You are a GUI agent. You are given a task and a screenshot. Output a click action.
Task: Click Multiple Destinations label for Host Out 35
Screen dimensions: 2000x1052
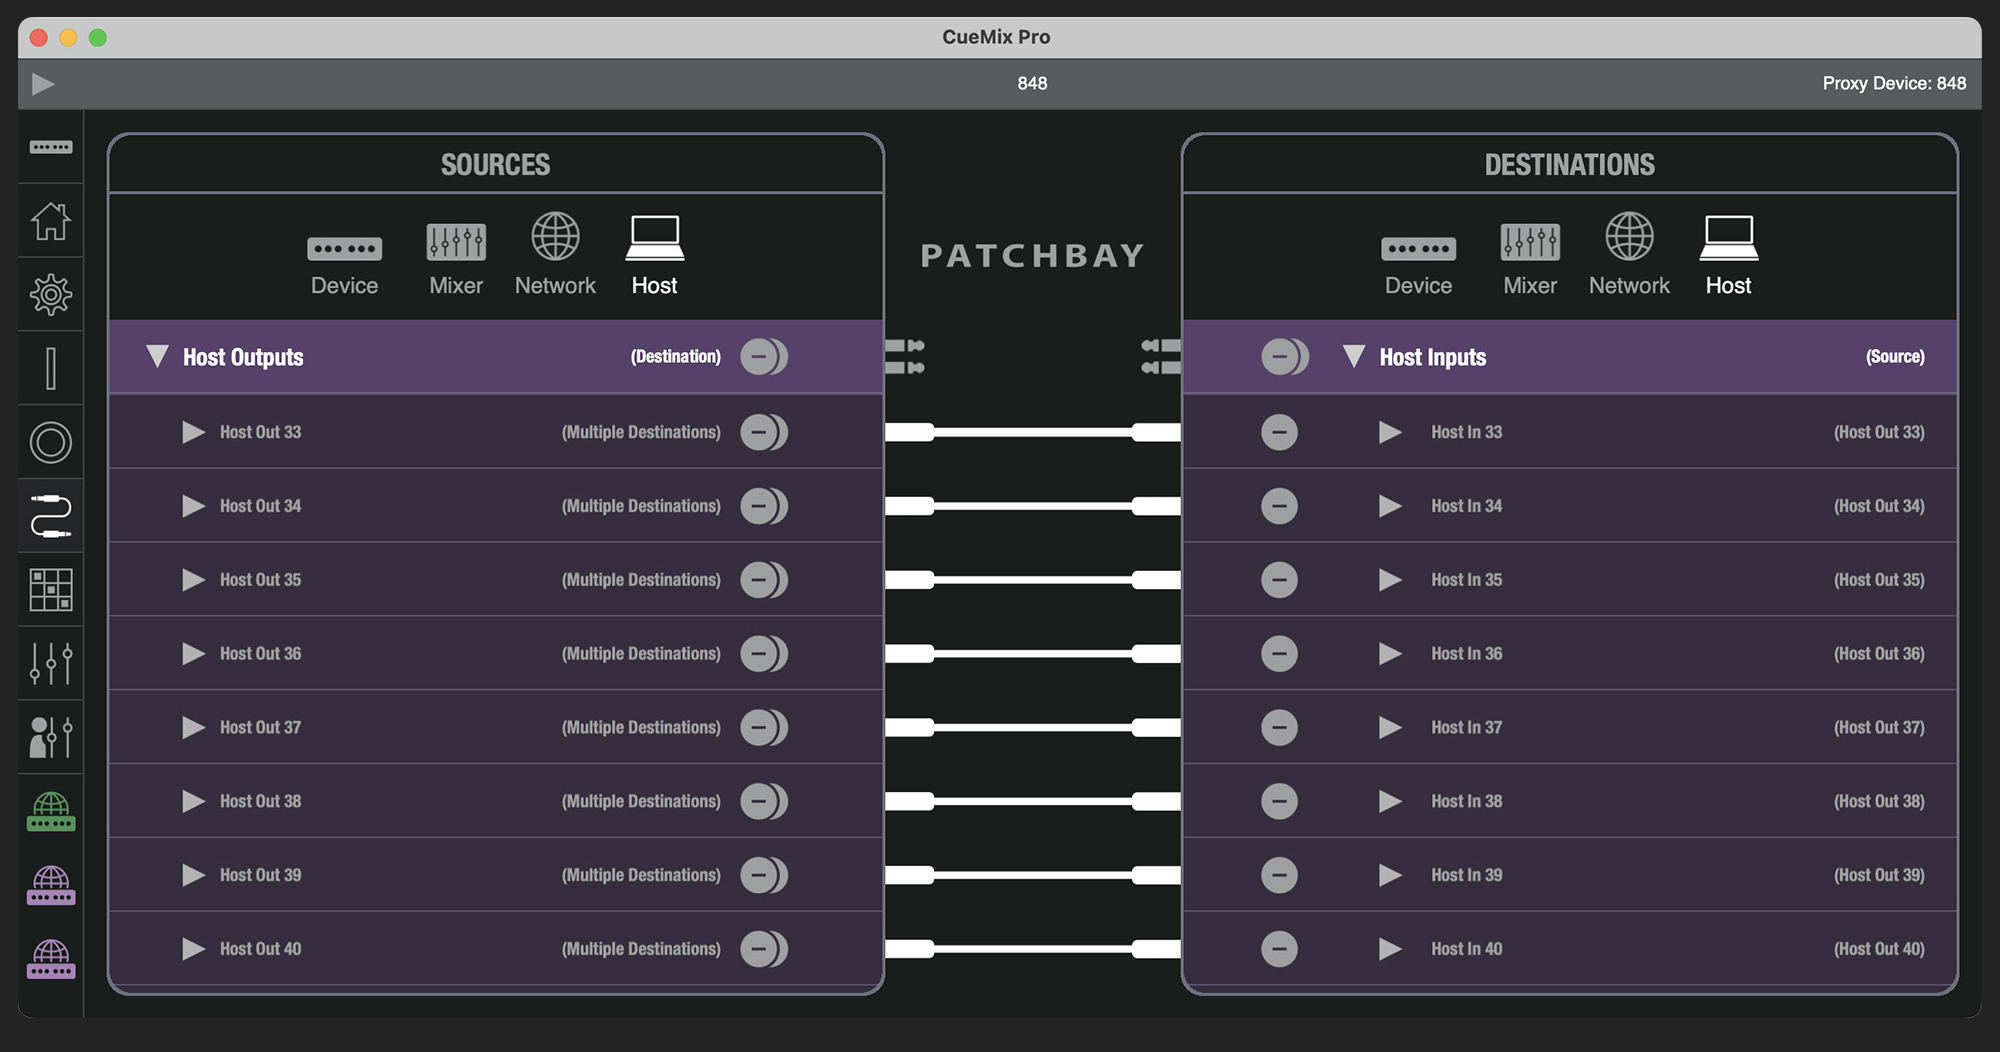pyautogui.click(x=641, y=580)
